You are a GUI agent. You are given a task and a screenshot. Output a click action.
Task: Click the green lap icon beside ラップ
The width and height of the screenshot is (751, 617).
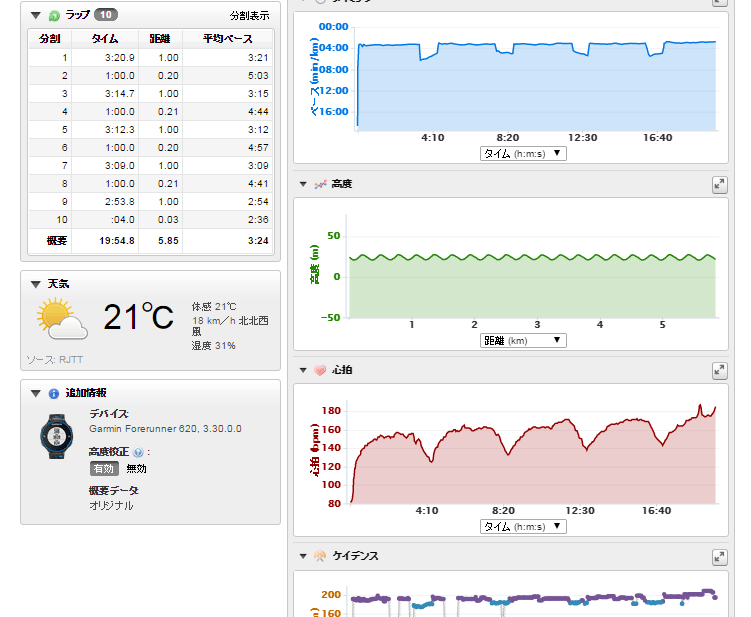pos(53,16)
